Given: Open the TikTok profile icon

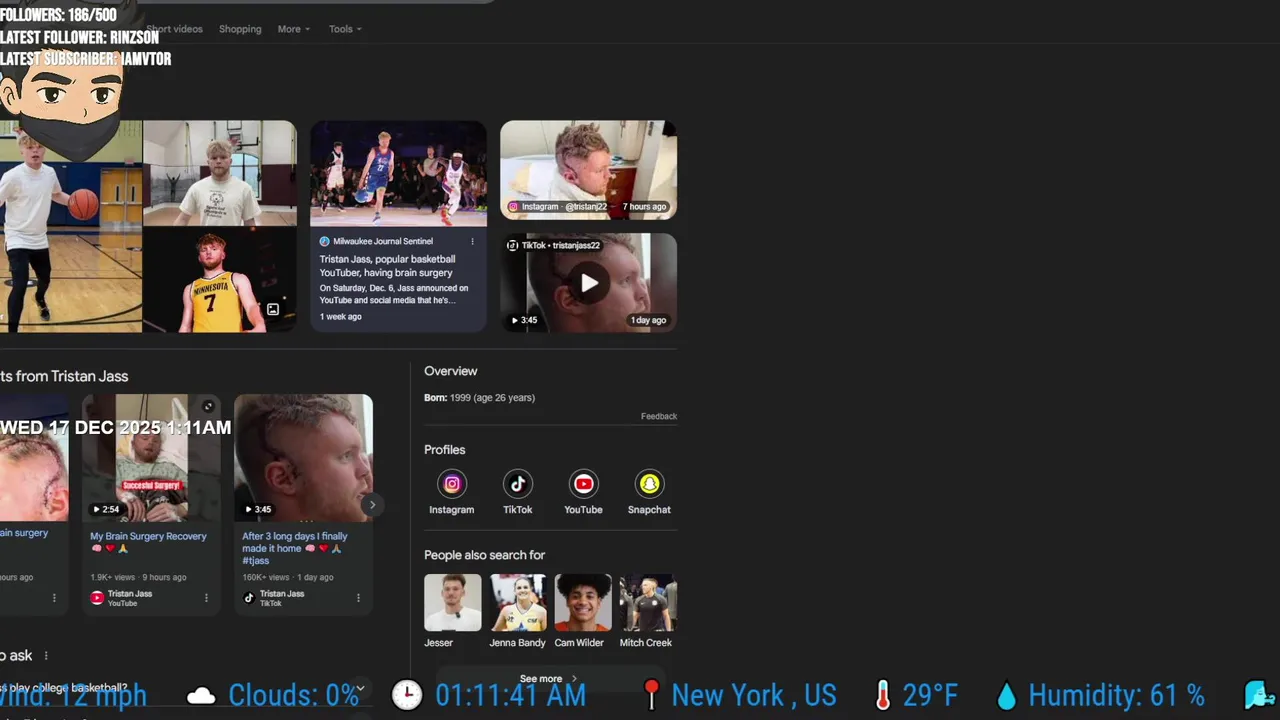Looking at the screenshot, I should tap(517, 484).
